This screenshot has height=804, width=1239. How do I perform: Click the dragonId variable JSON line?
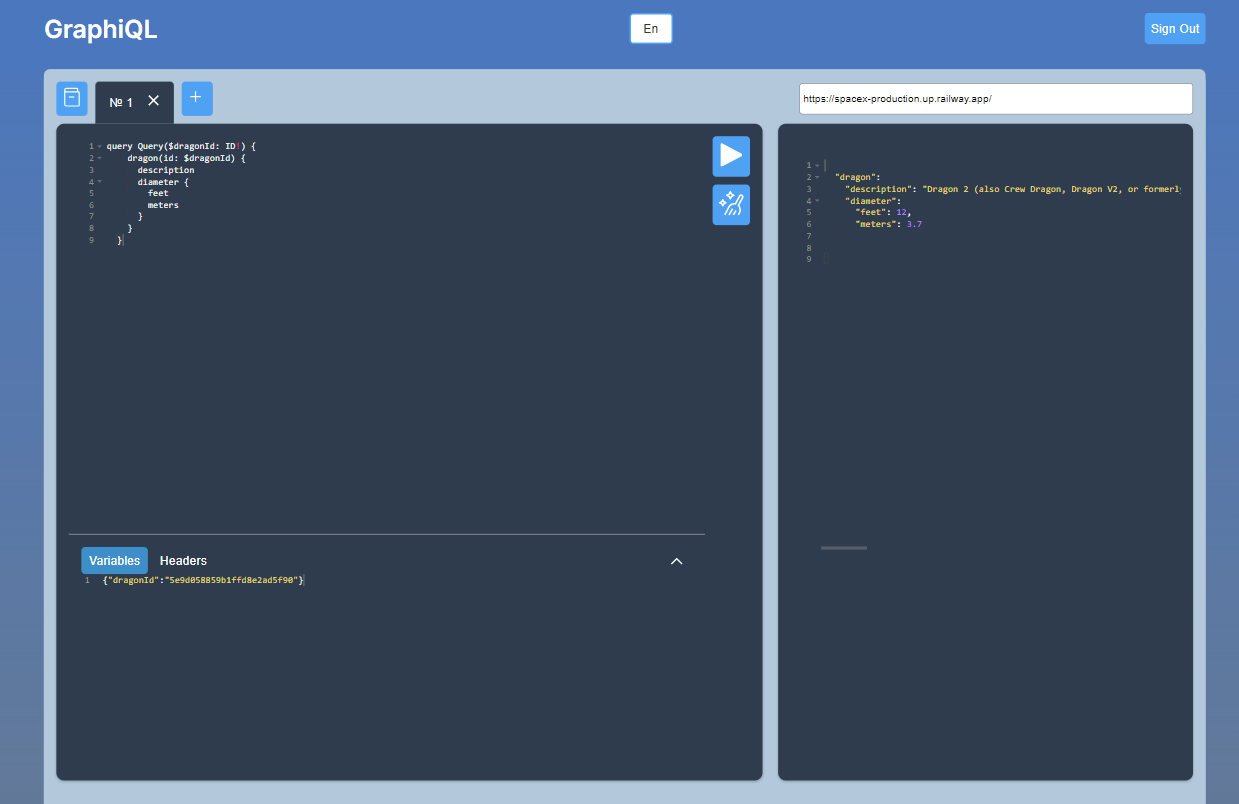tap(203, 580)
